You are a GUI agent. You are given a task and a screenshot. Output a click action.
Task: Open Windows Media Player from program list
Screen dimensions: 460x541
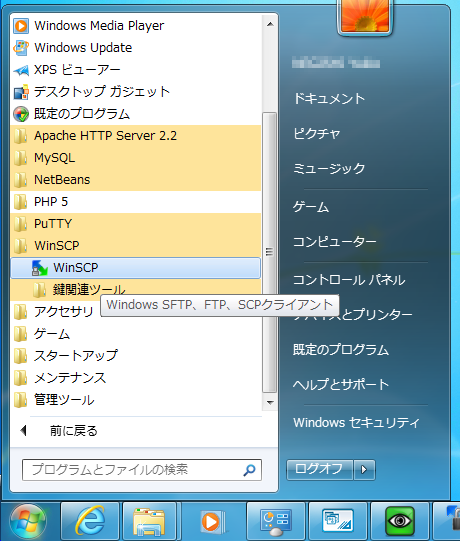tap(136, 26)
